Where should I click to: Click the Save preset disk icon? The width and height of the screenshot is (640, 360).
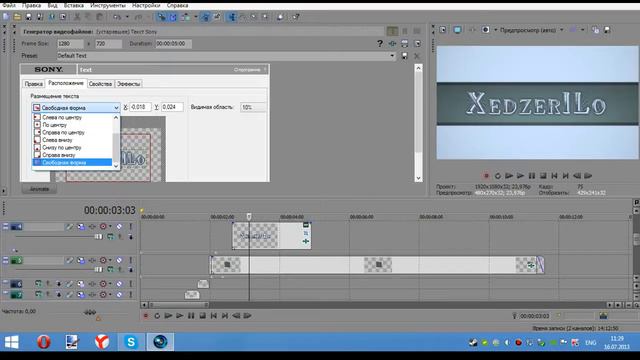(404, 56)
